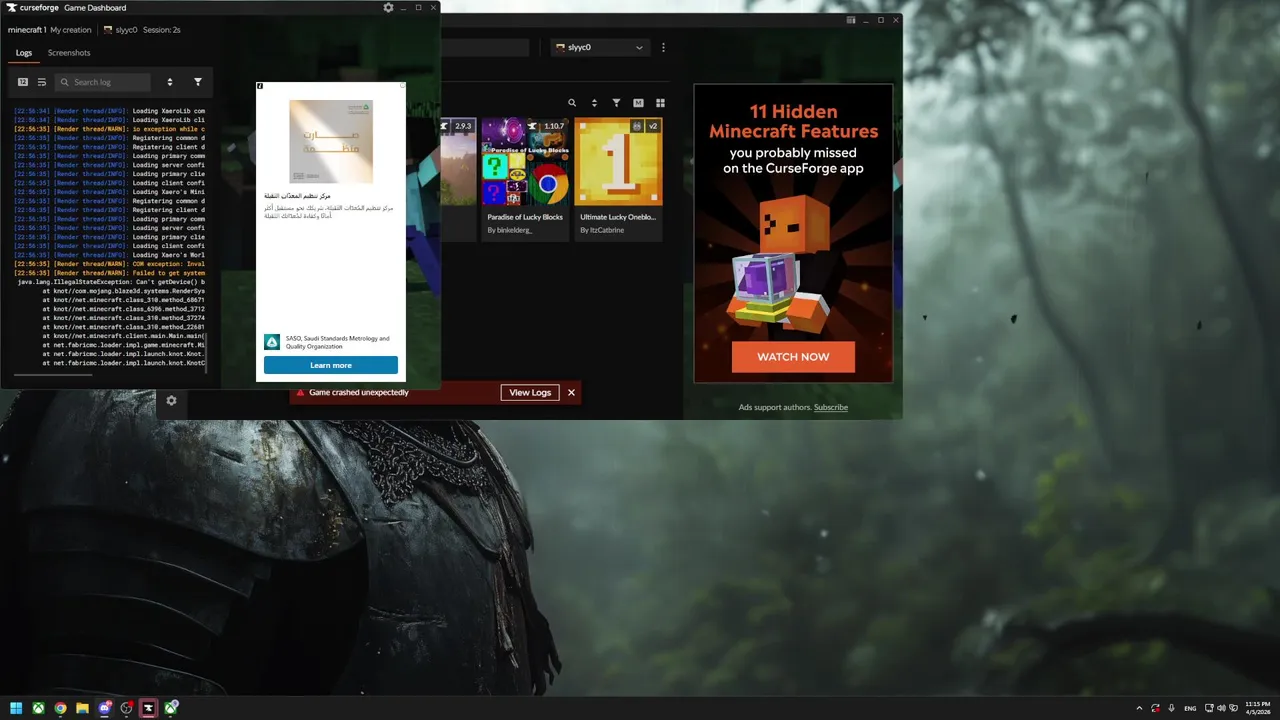The height and width of the screenshot is (720, 1280).
Task: Open CurseForge settings gear at bottom-left
Action: (171, 400)
